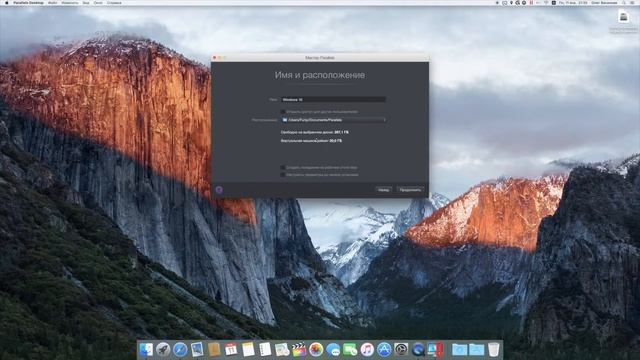Open iTunes music note dock icon
Viewport: 640px width, 360px height.
click(367, 350)
